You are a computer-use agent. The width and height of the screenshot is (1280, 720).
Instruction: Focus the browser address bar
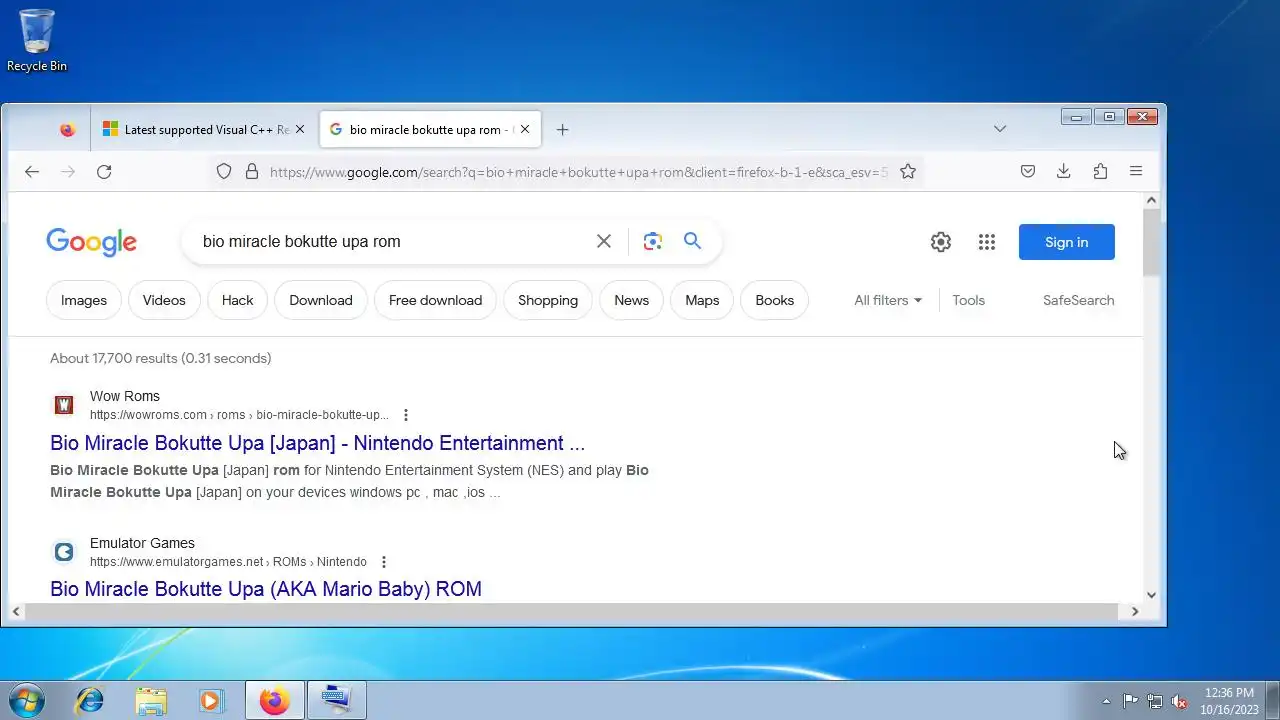578,172
